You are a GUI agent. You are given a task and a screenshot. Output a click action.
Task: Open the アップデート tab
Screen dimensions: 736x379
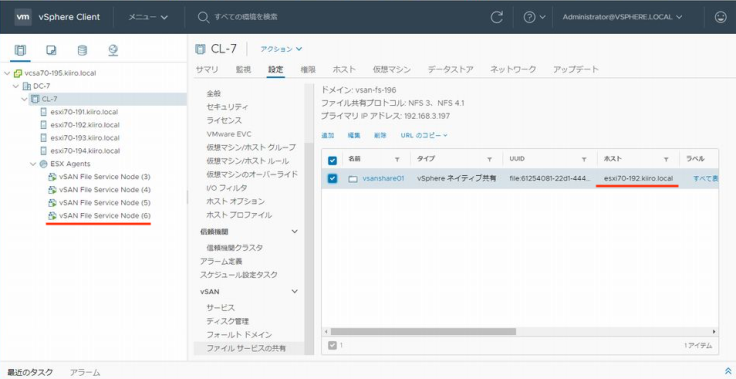(x=575, y=70)
